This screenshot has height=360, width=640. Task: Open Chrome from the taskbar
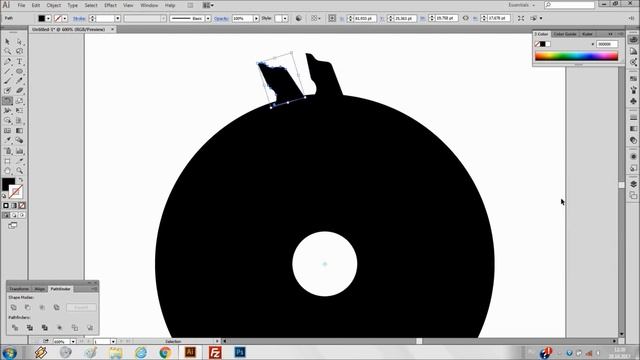coord(165,352)
